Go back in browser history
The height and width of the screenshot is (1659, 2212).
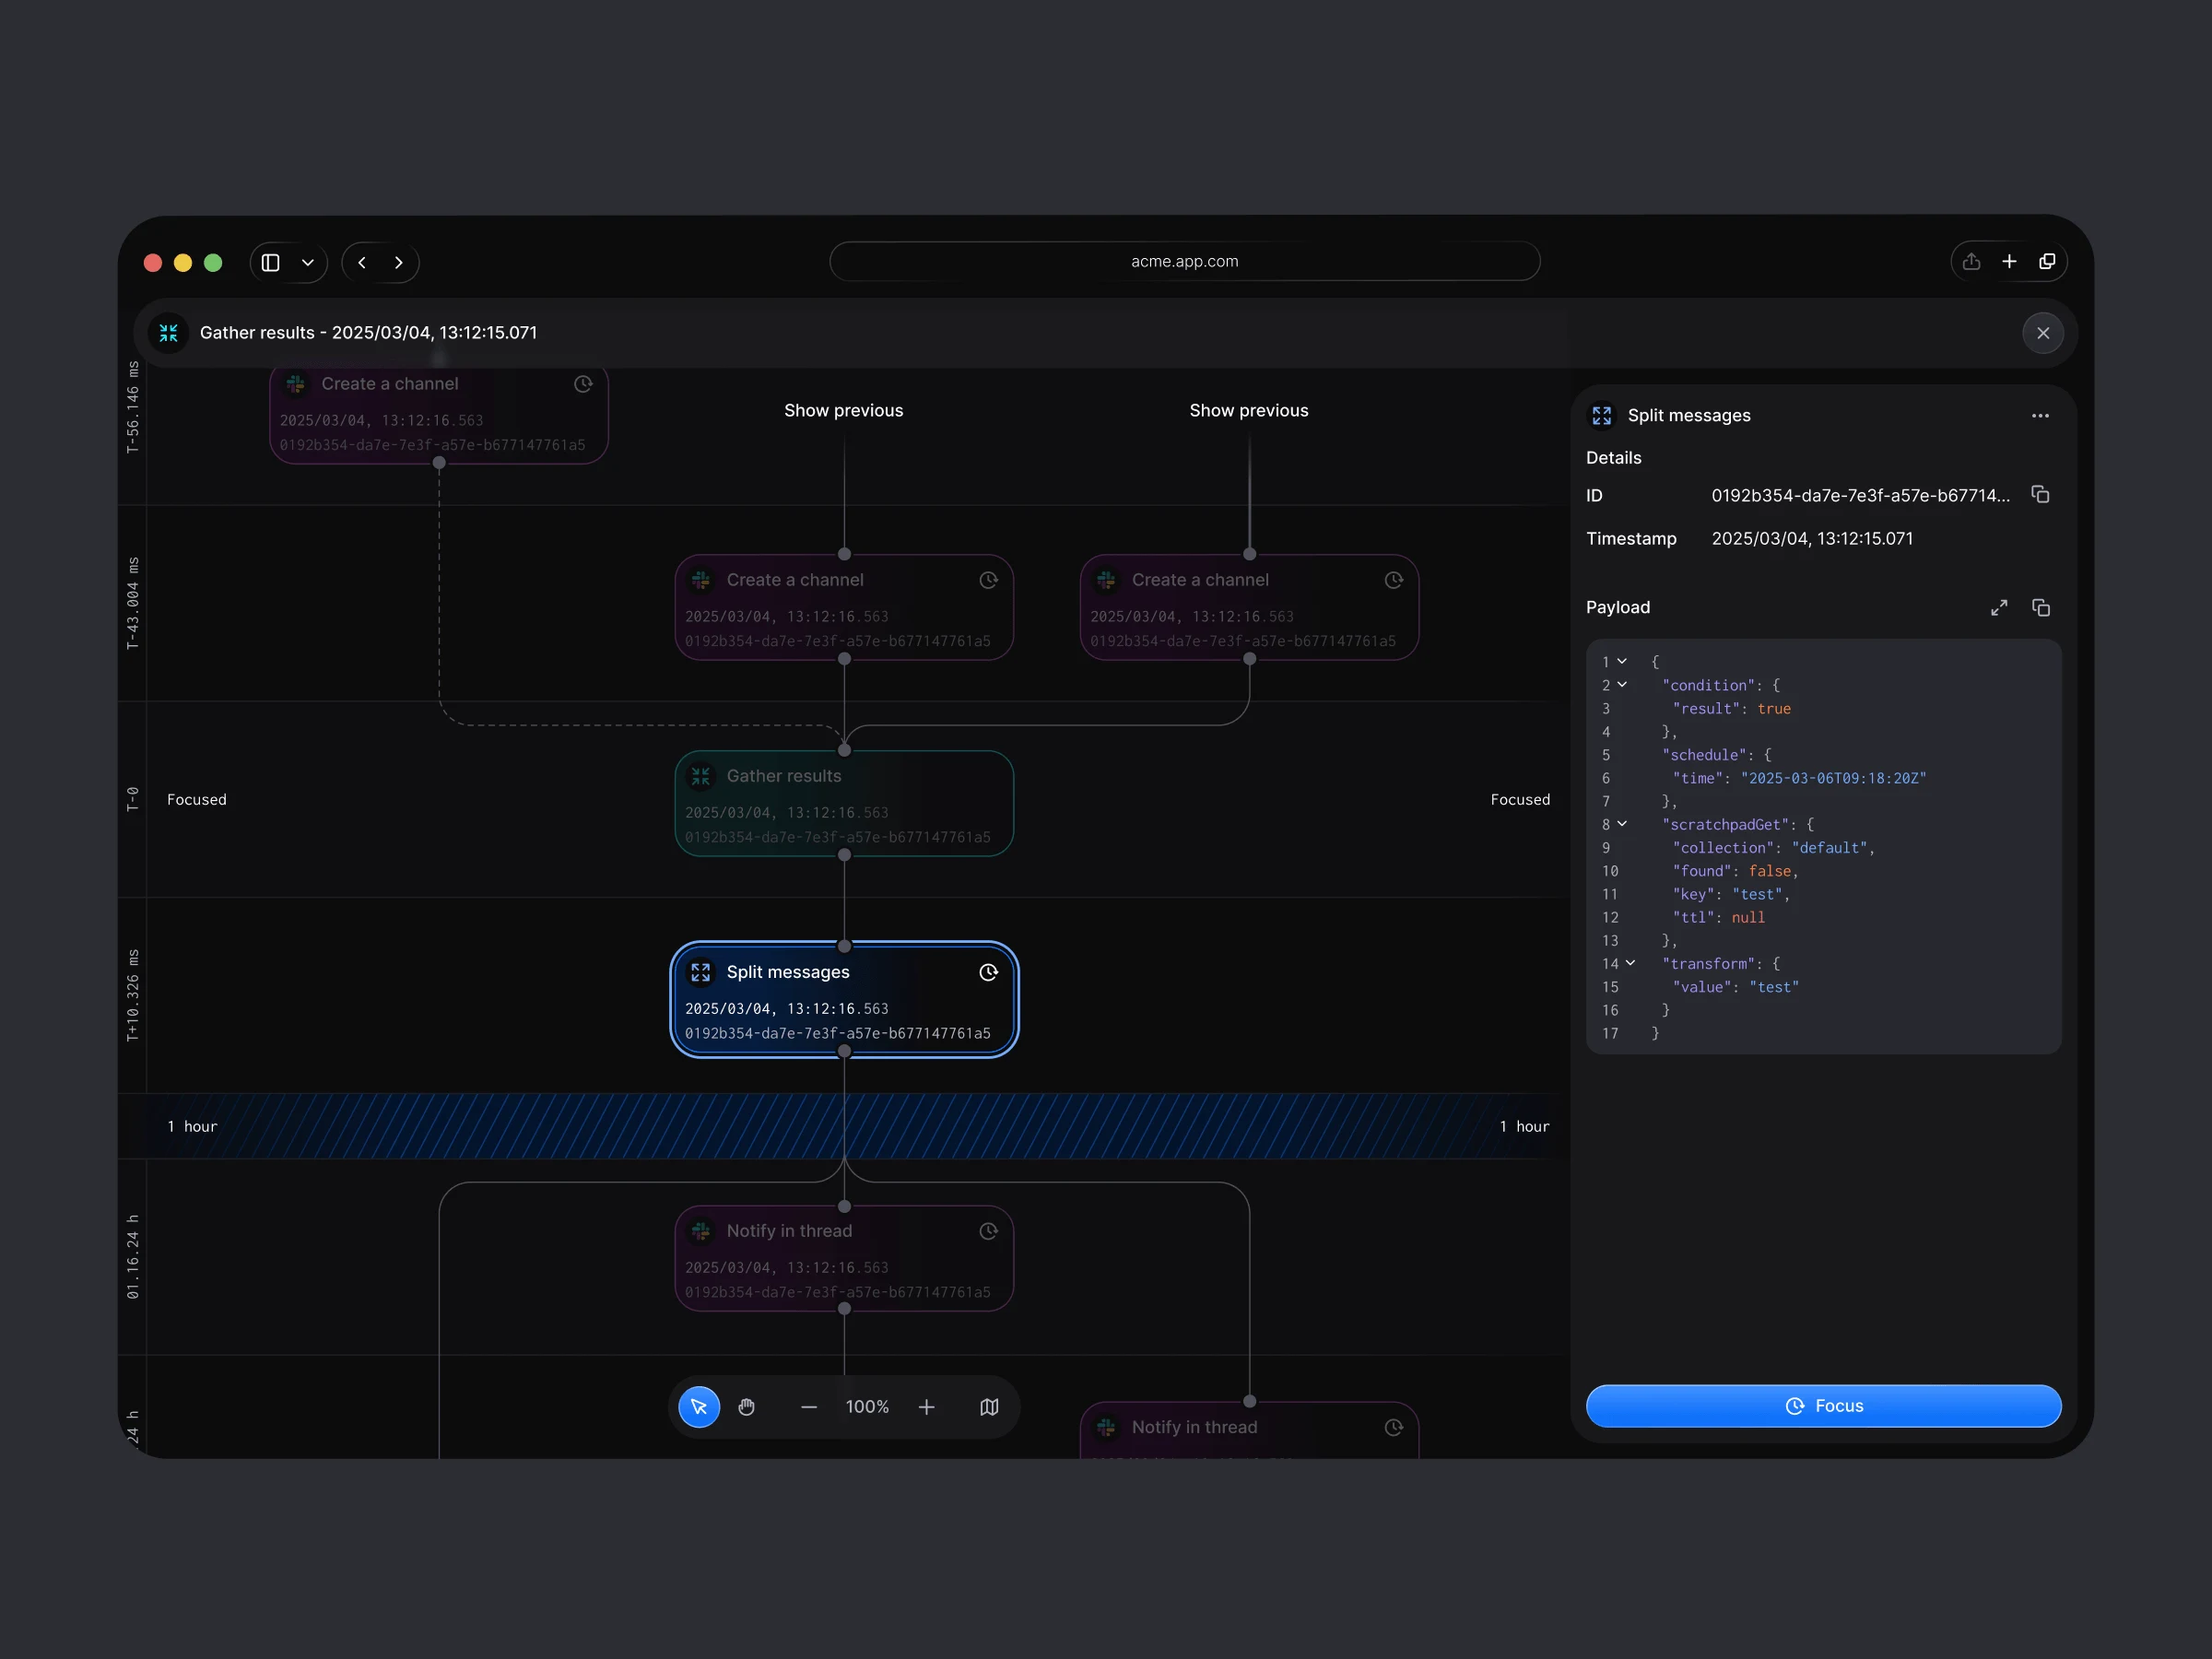362,263
